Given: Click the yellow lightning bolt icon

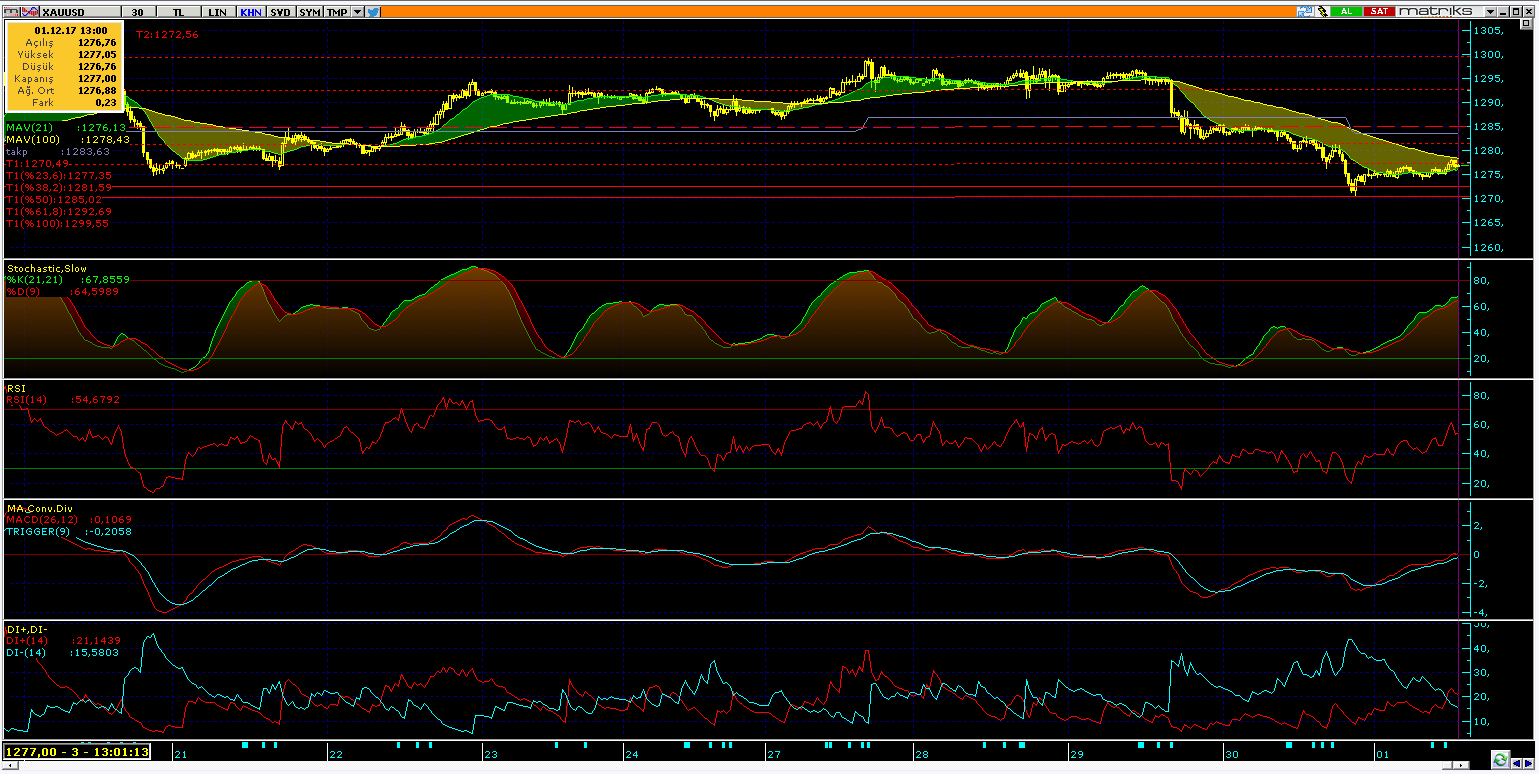Looking at the screenshot, I should click(x=1321, y=11).
